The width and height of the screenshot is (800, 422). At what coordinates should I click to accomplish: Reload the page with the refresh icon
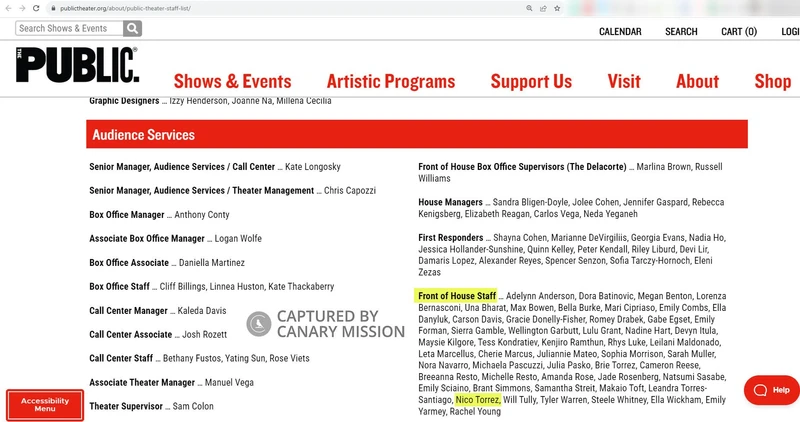point(38,8)
